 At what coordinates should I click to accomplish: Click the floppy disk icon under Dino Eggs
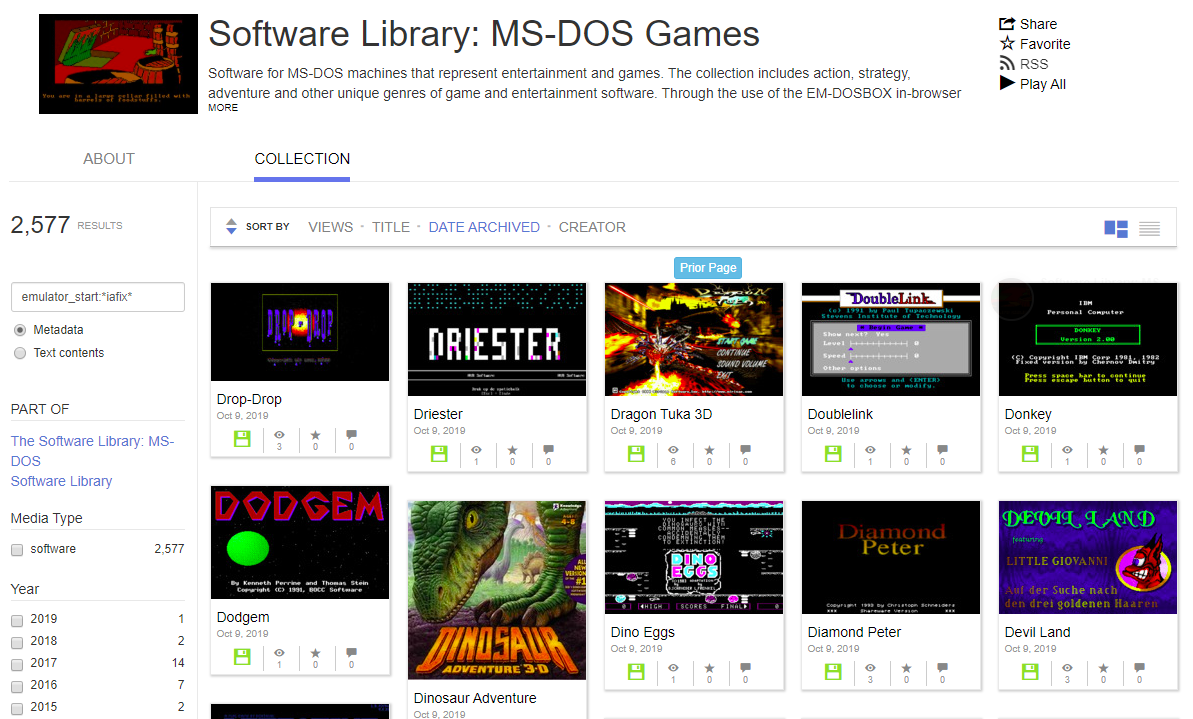[x=636, y=671]
